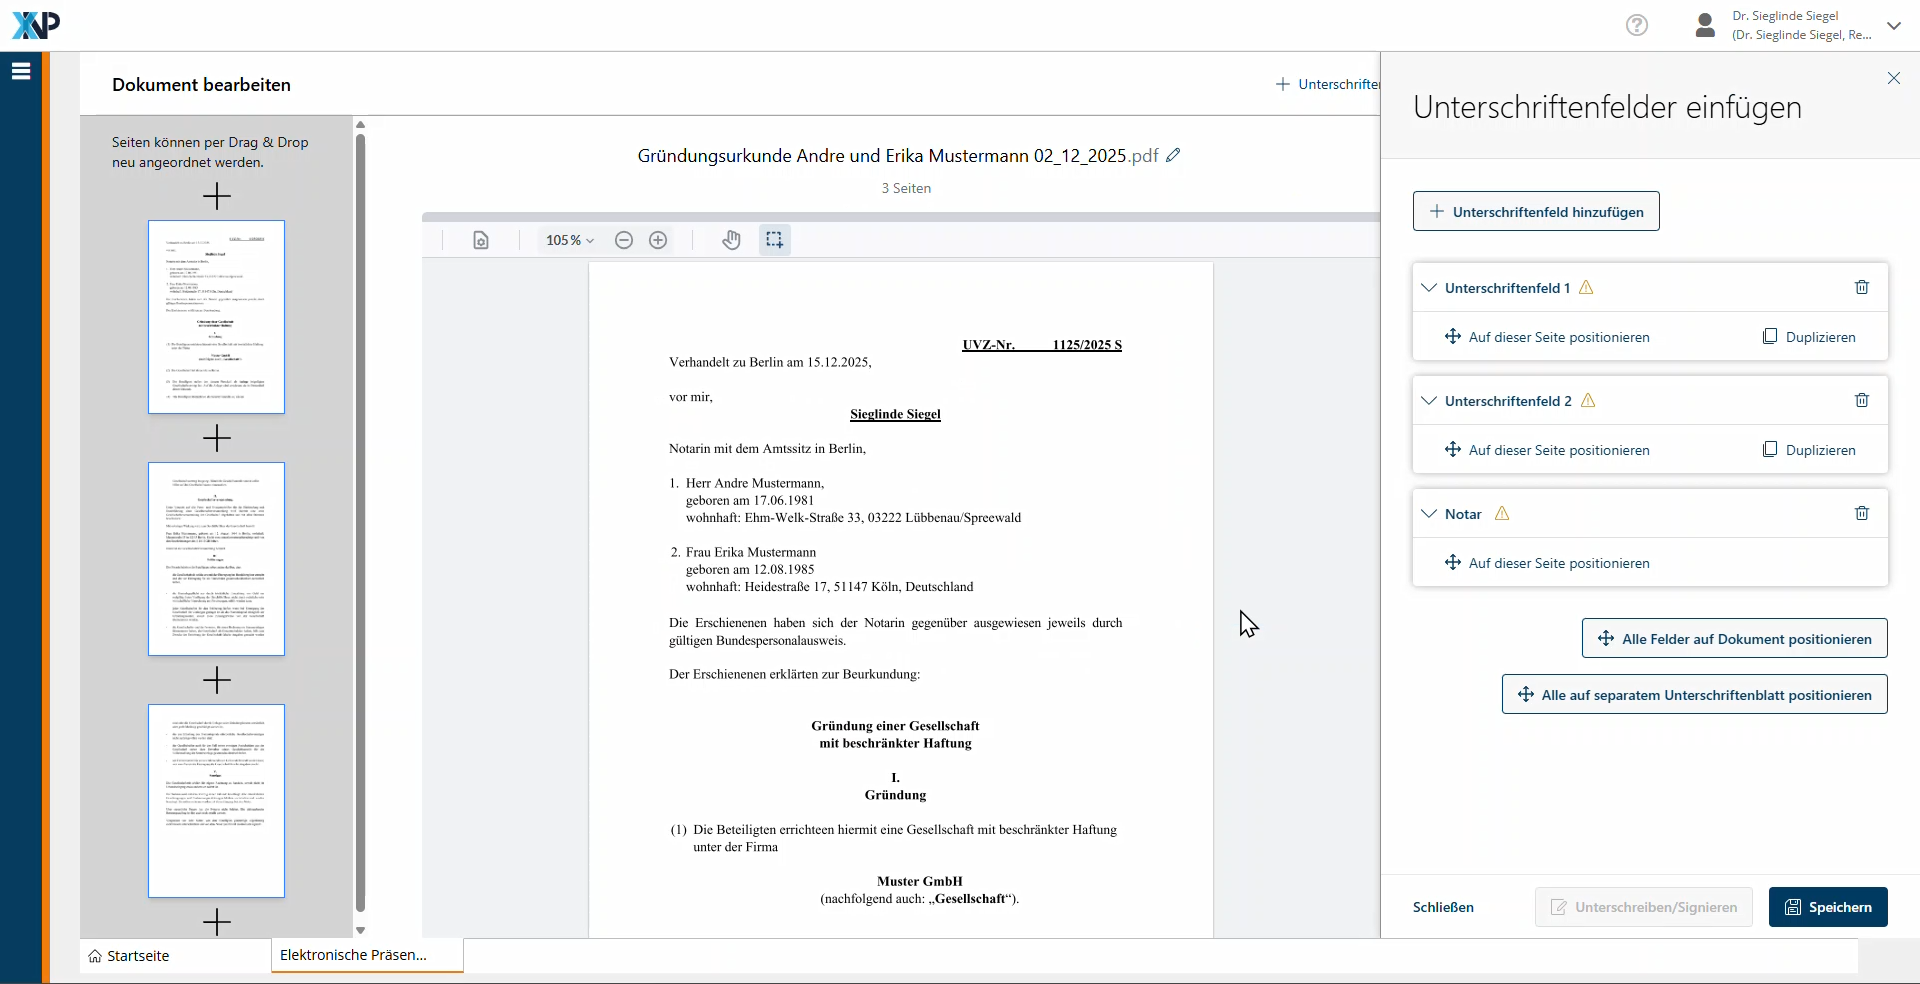Expand the user account dropdown
Image resolution: width=1920 pixels, height=984 pixels.
[1893, 26]
